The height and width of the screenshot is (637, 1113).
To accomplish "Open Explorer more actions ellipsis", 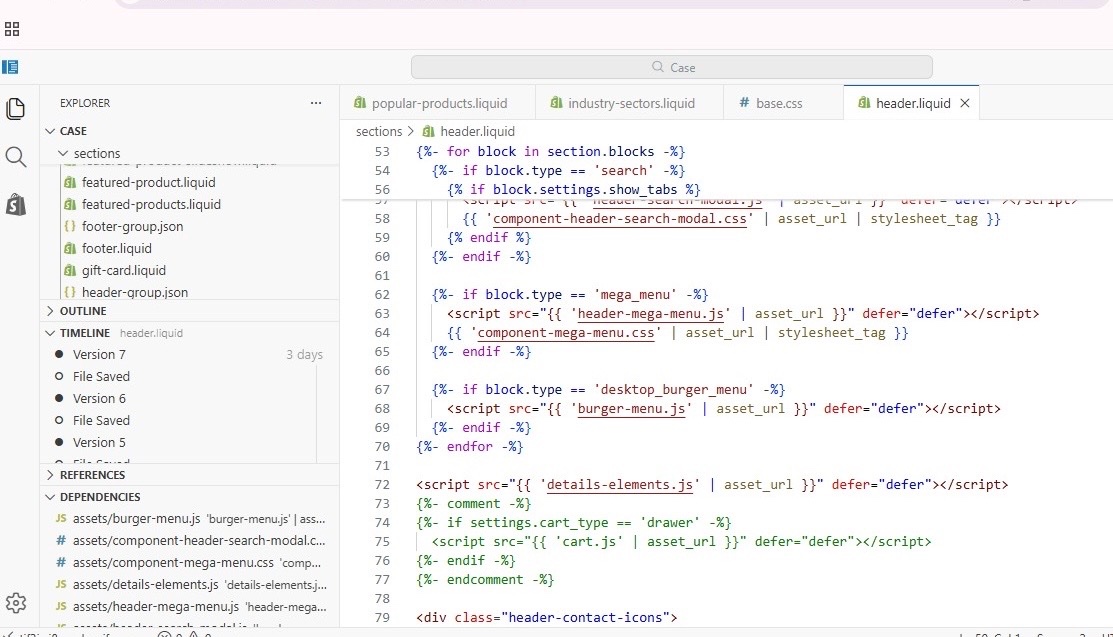I will coord(316,103).
